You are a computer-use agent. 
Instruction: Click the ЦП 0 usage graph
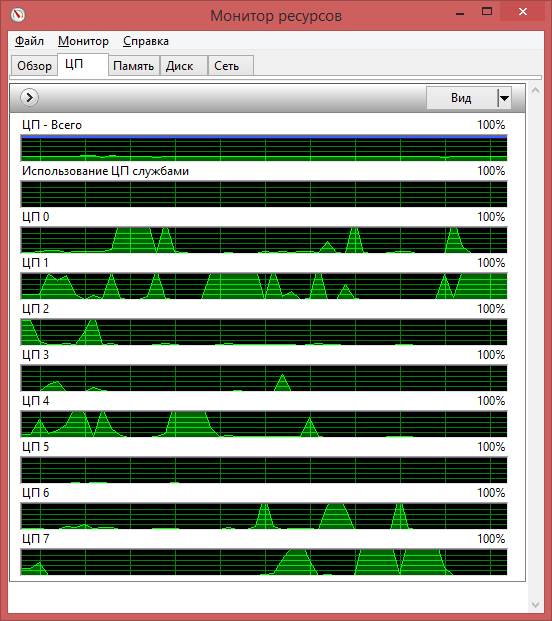click(x=264, y=240)
